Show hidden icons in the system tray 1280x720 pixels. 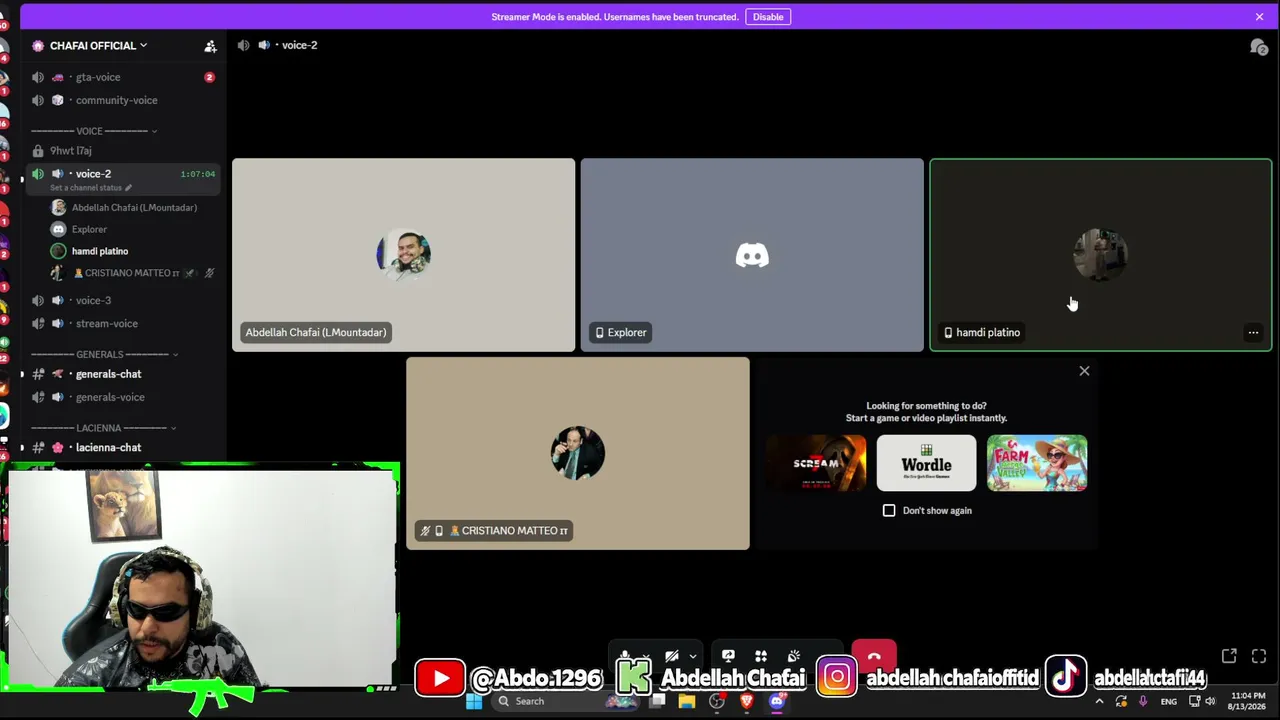(x=1099, y=701)
